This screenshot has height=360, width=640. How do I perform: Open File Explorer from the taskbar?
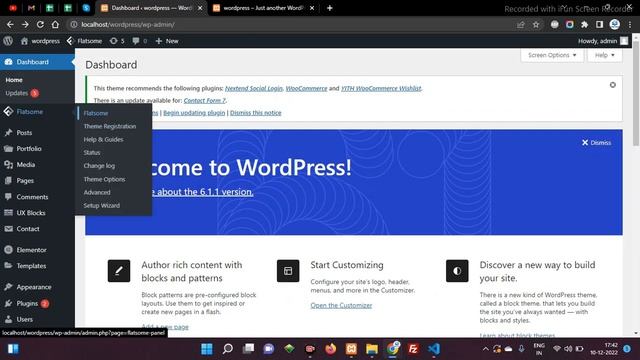point(372,349)
